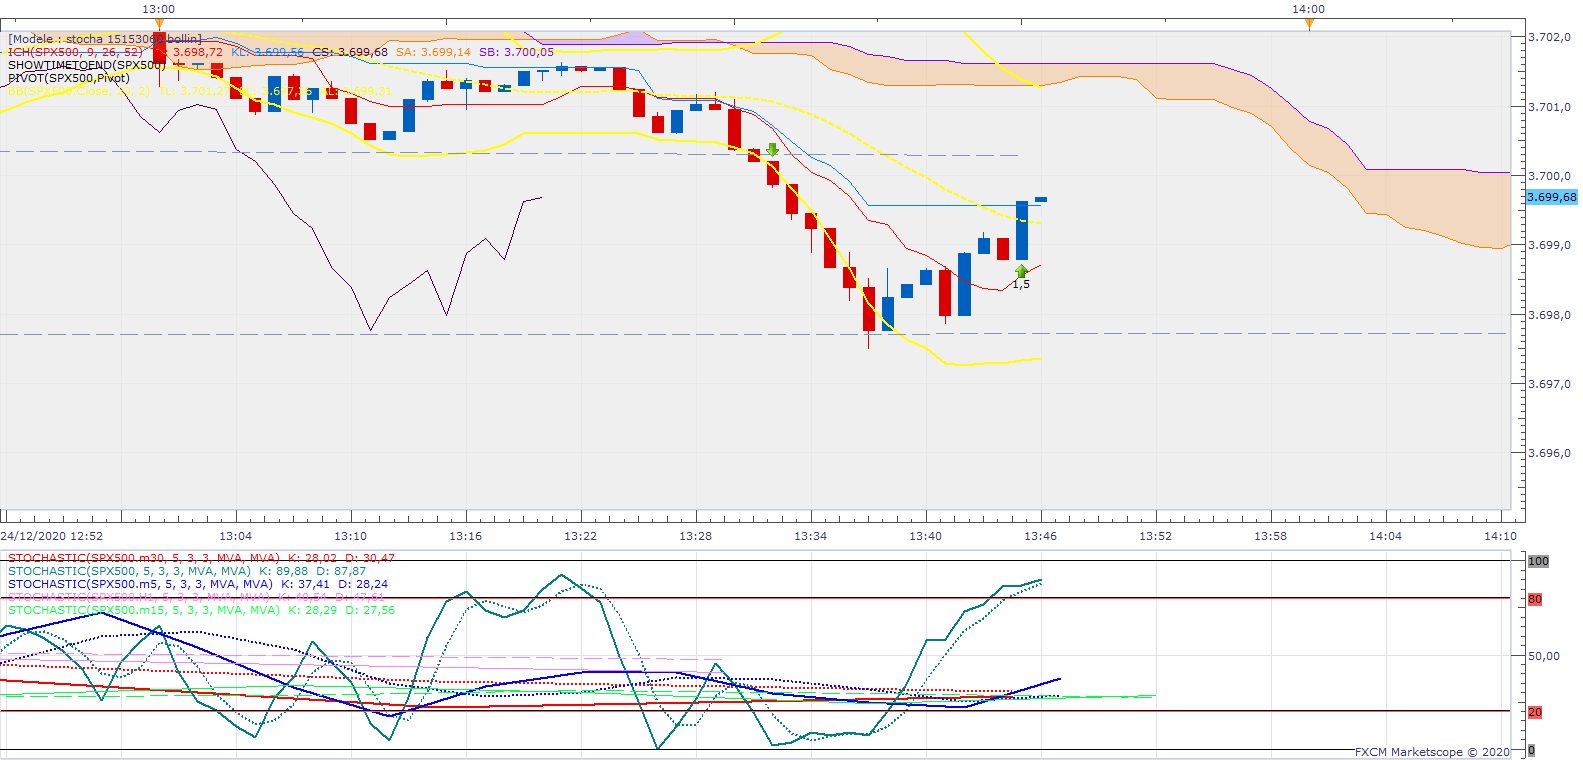Image resolution: width=1583 pixels, height=760 pixels.
Task: Click the 14:10 time axis label
Action: [1500, 536]
